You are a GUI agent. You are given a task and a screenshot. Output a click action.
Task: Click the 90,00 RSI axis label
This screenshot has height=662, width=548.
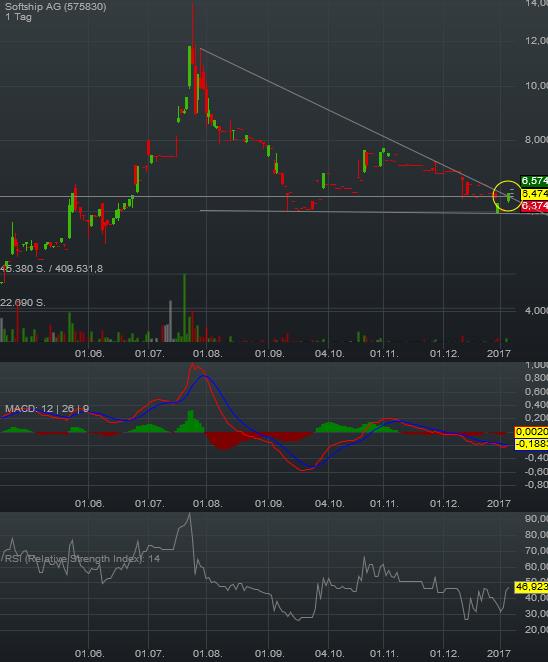tap(536, 518)
